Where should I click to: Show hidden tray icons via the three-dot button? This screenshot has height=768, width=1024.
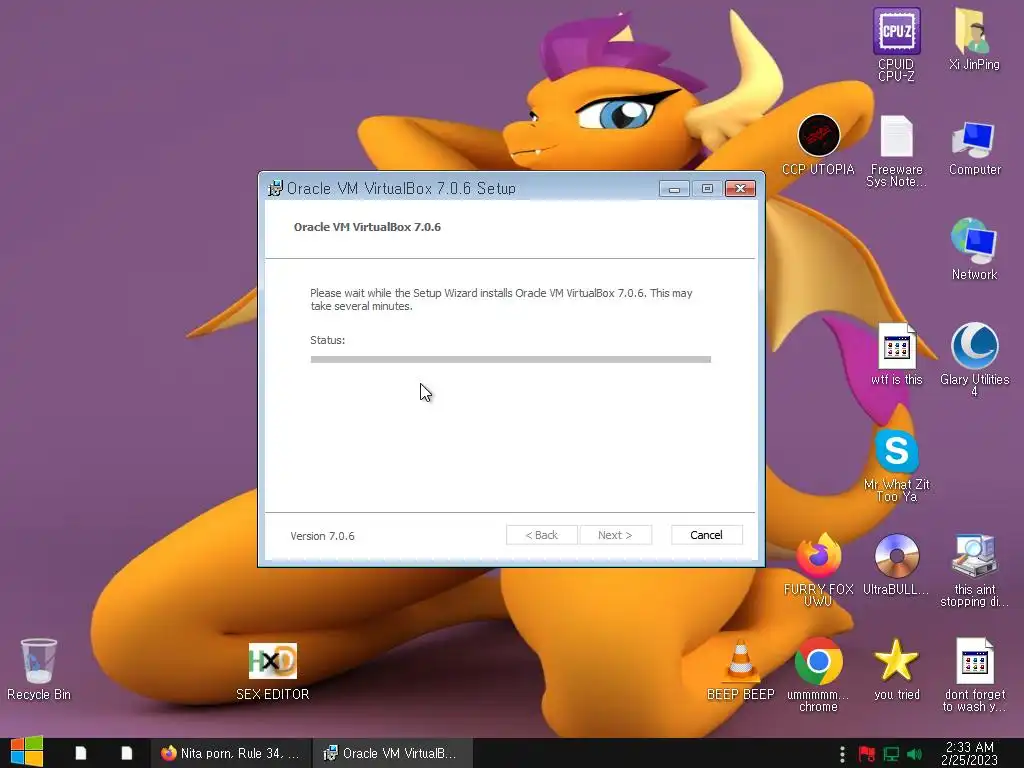coord(842,754)
